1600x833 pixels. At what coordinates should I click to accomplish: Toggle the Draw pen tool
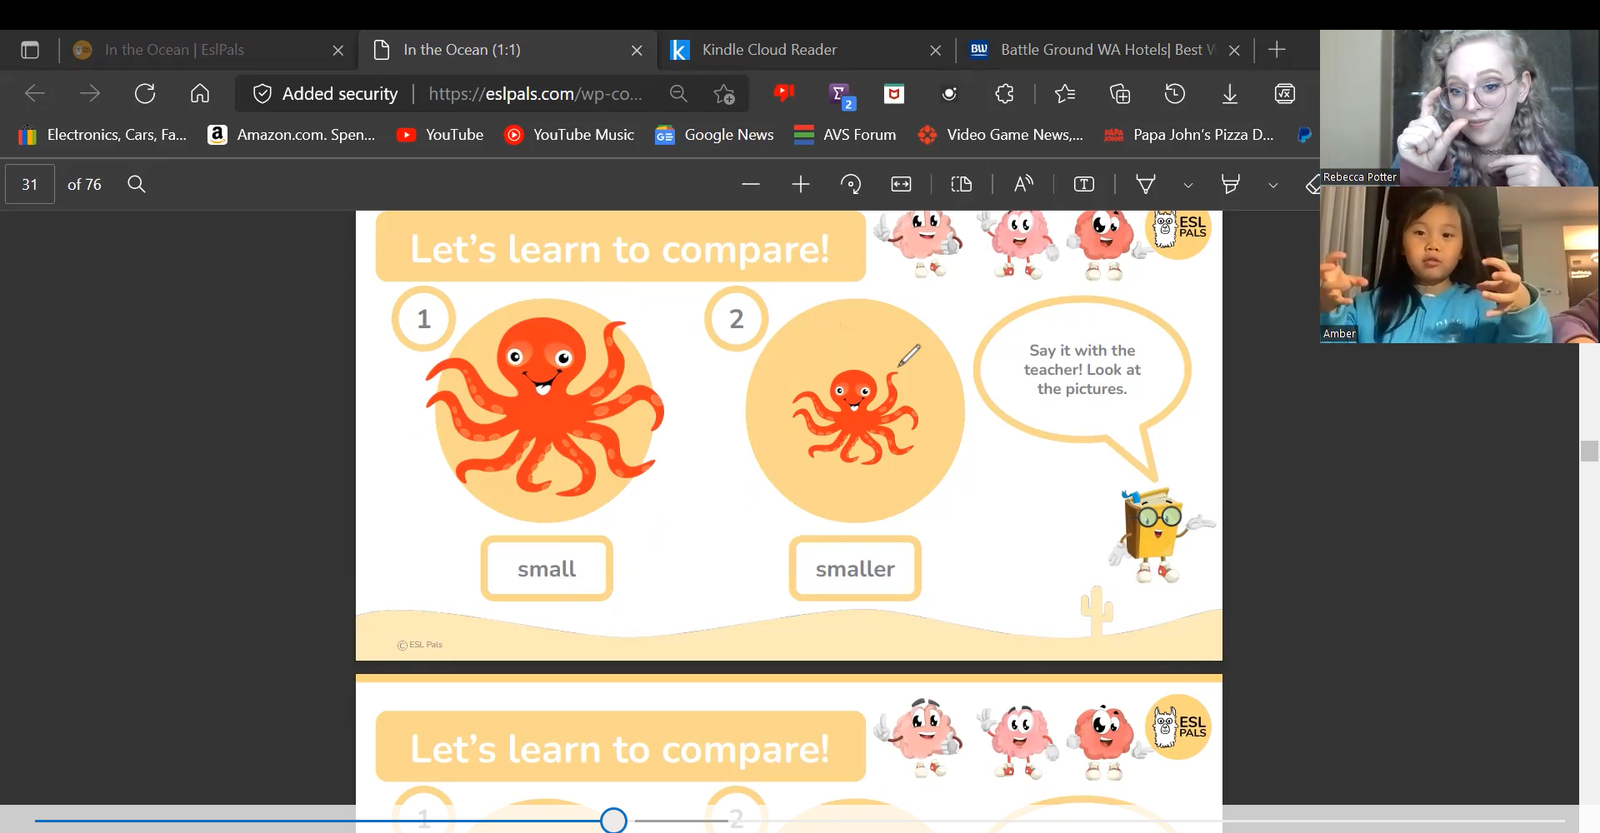(1146, 184)
